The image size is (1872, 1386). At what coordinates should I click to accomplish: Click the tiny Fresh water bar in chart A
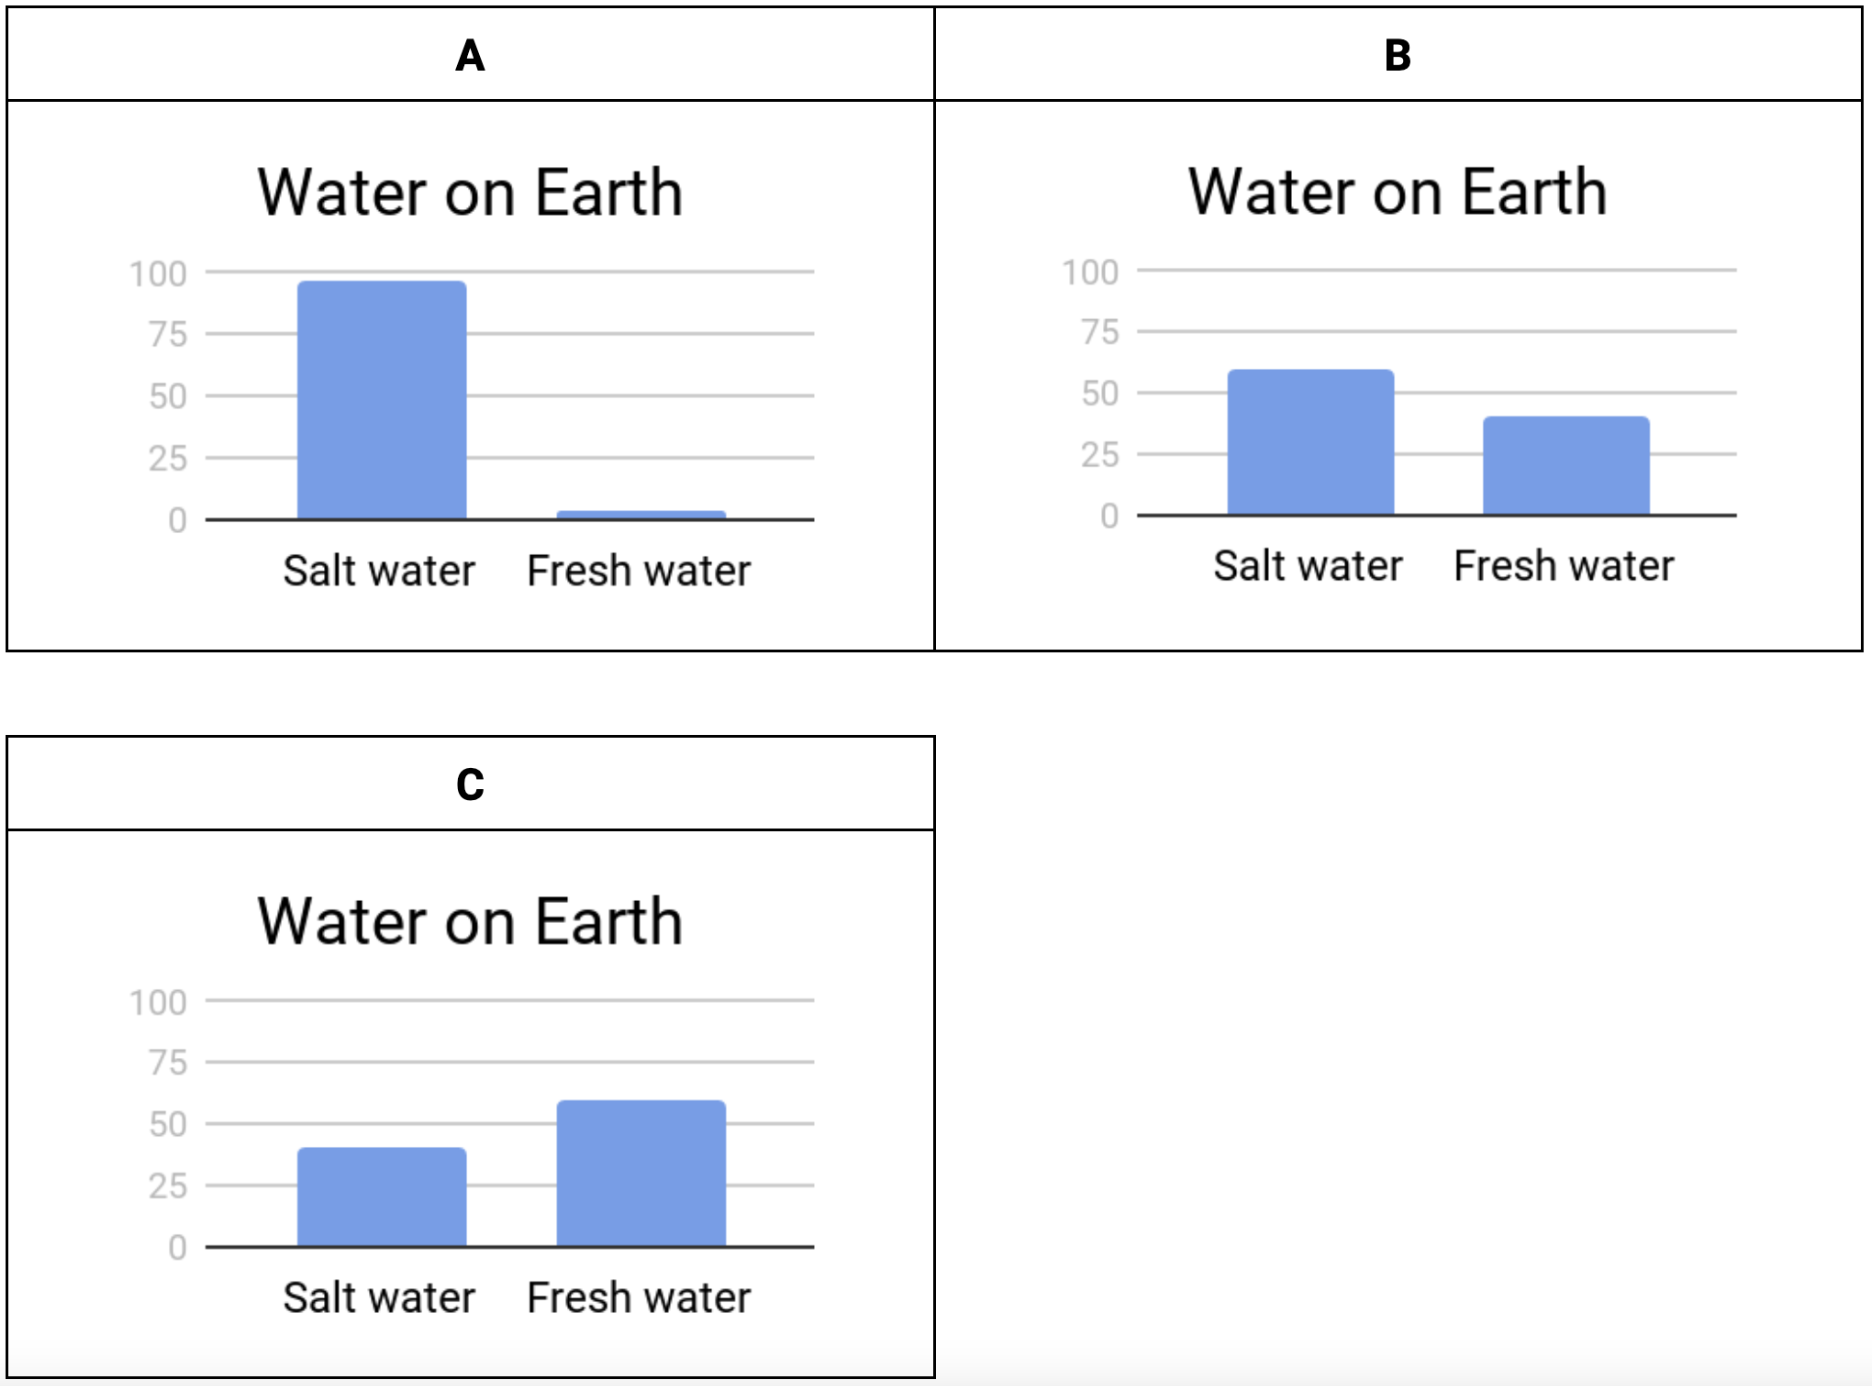pos(641,515)
